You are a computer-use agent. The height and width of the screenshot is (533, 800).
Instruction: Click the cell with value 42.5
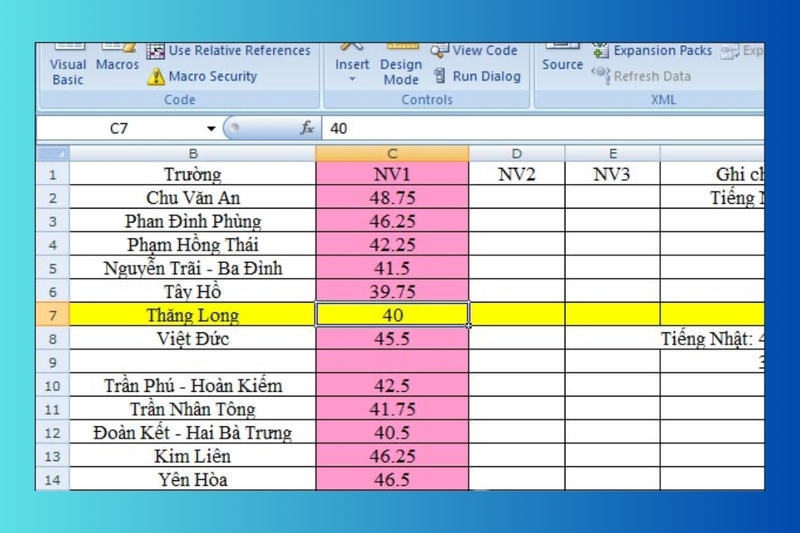point(392,386)
